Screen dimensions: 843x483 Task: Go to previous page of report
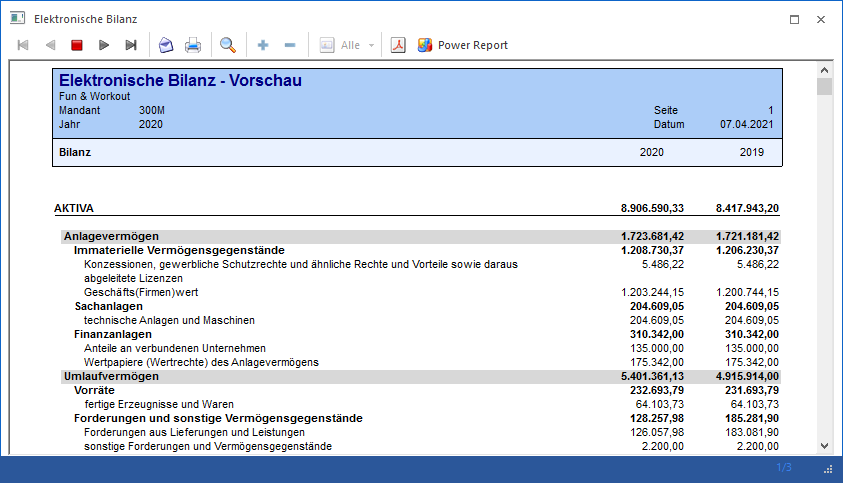click(x=50, y=45)
